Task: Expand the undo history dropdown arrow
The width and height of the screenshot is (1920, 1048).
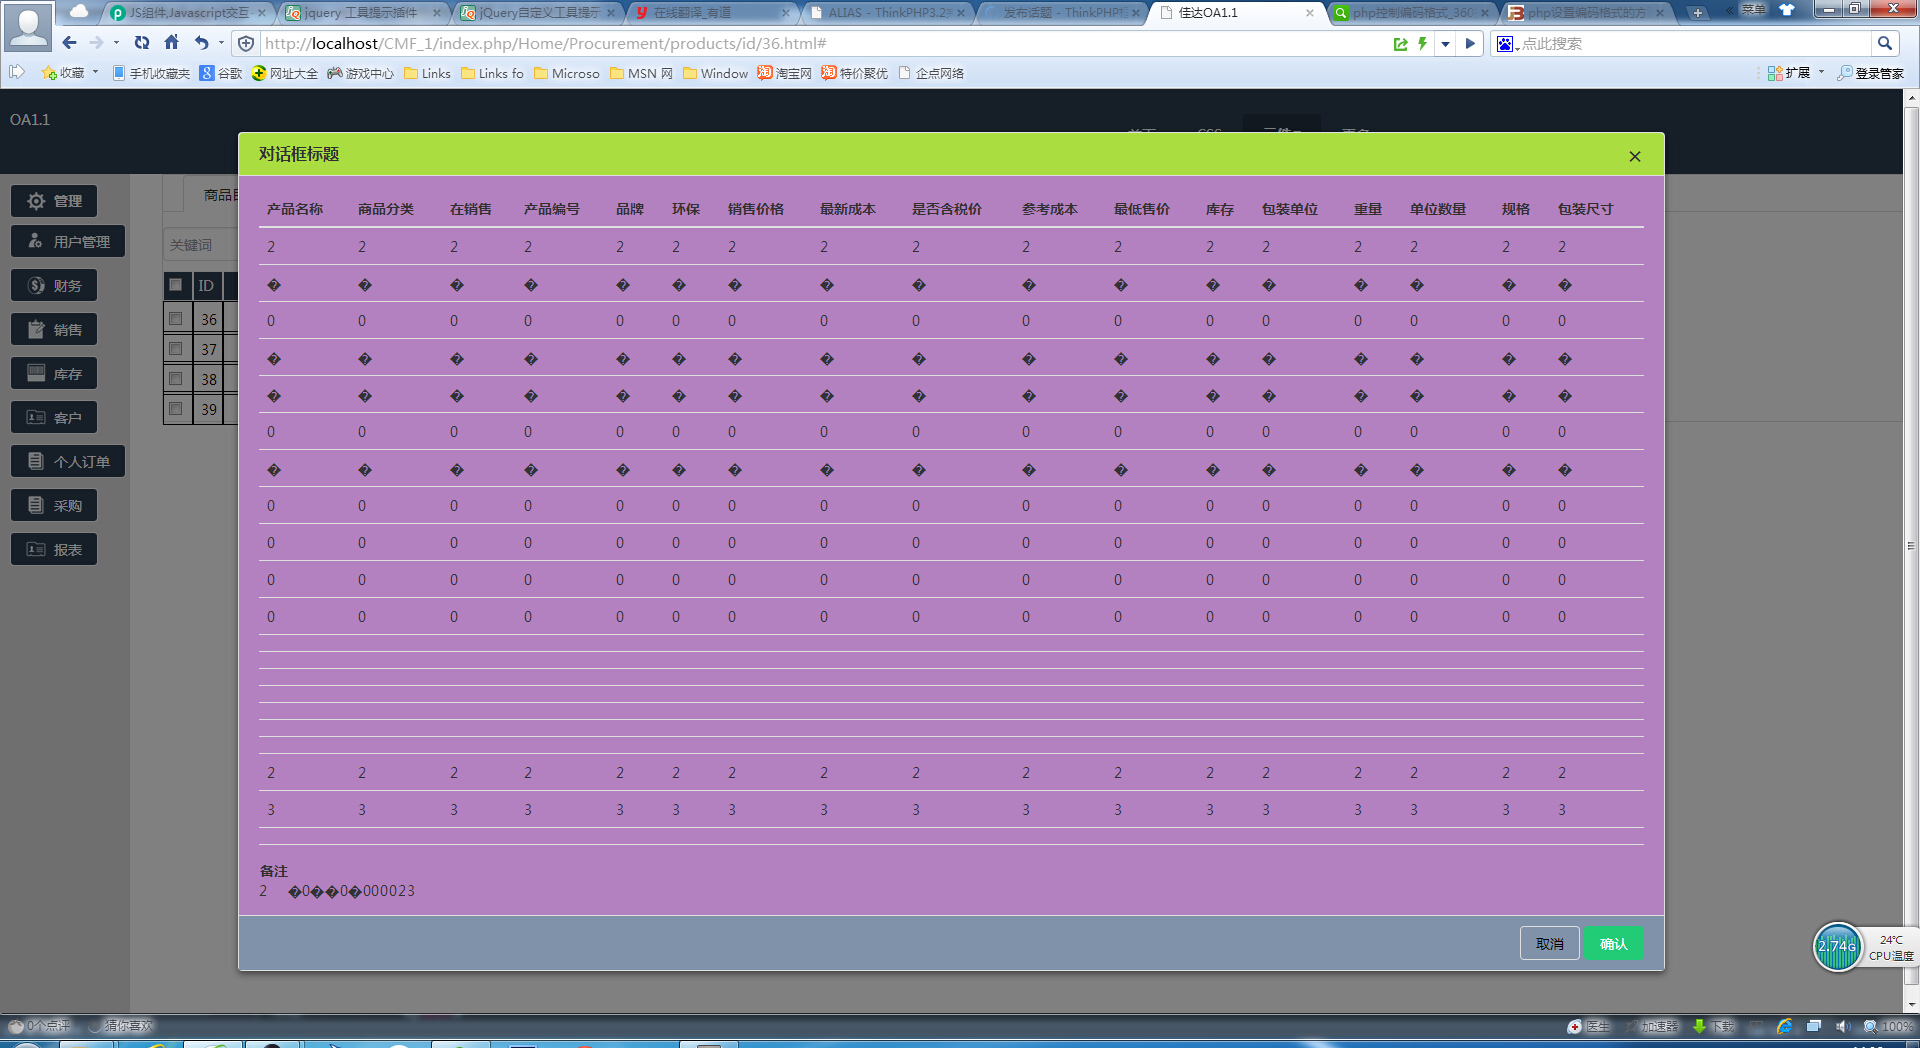Action: pos(221,43)
